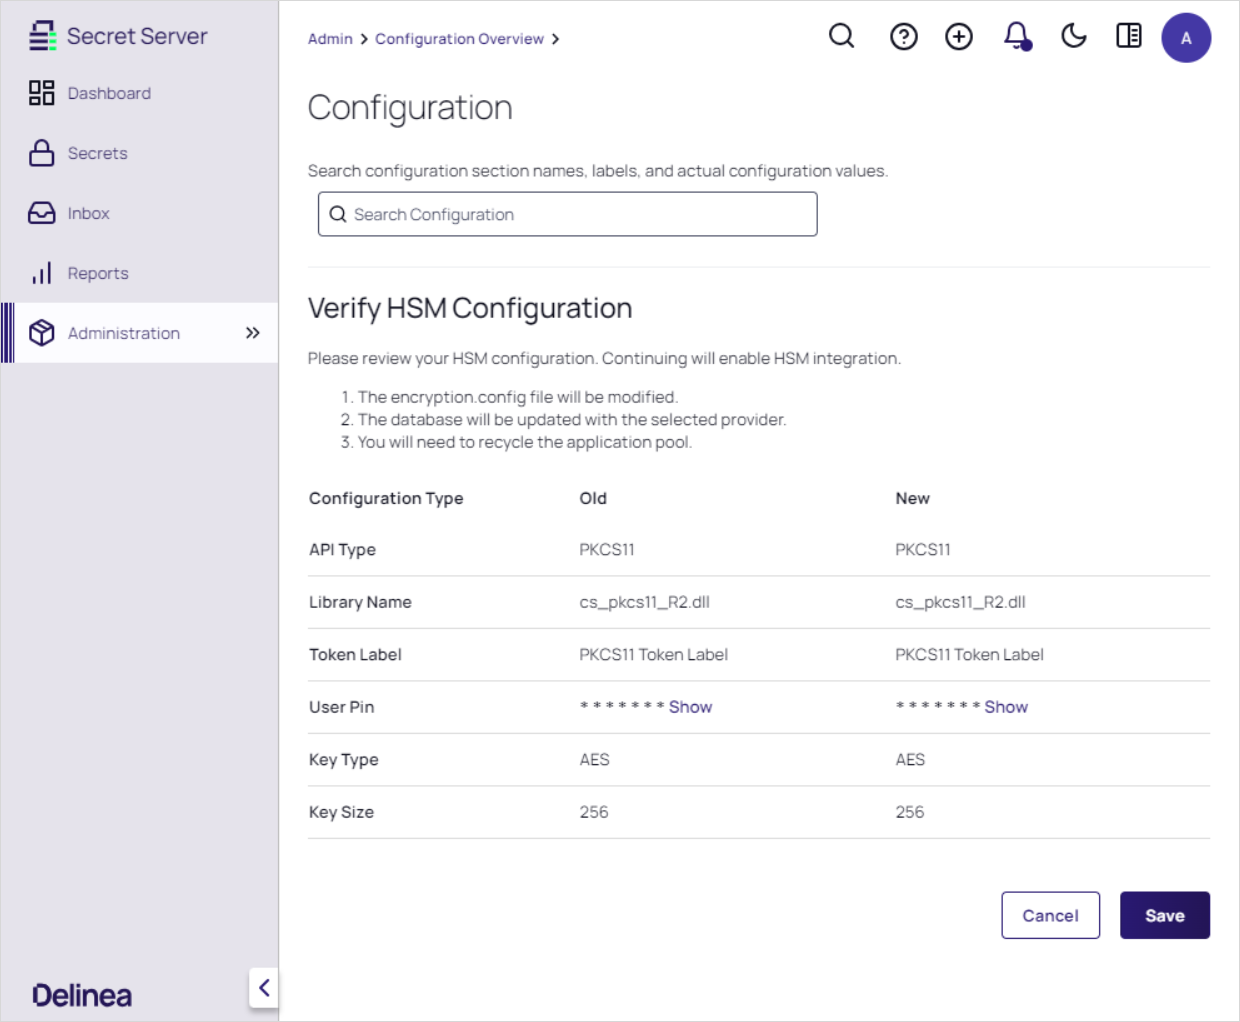1240x1022 pixels.
Task: Open the Inbox sidebar item
Action: 88,213
